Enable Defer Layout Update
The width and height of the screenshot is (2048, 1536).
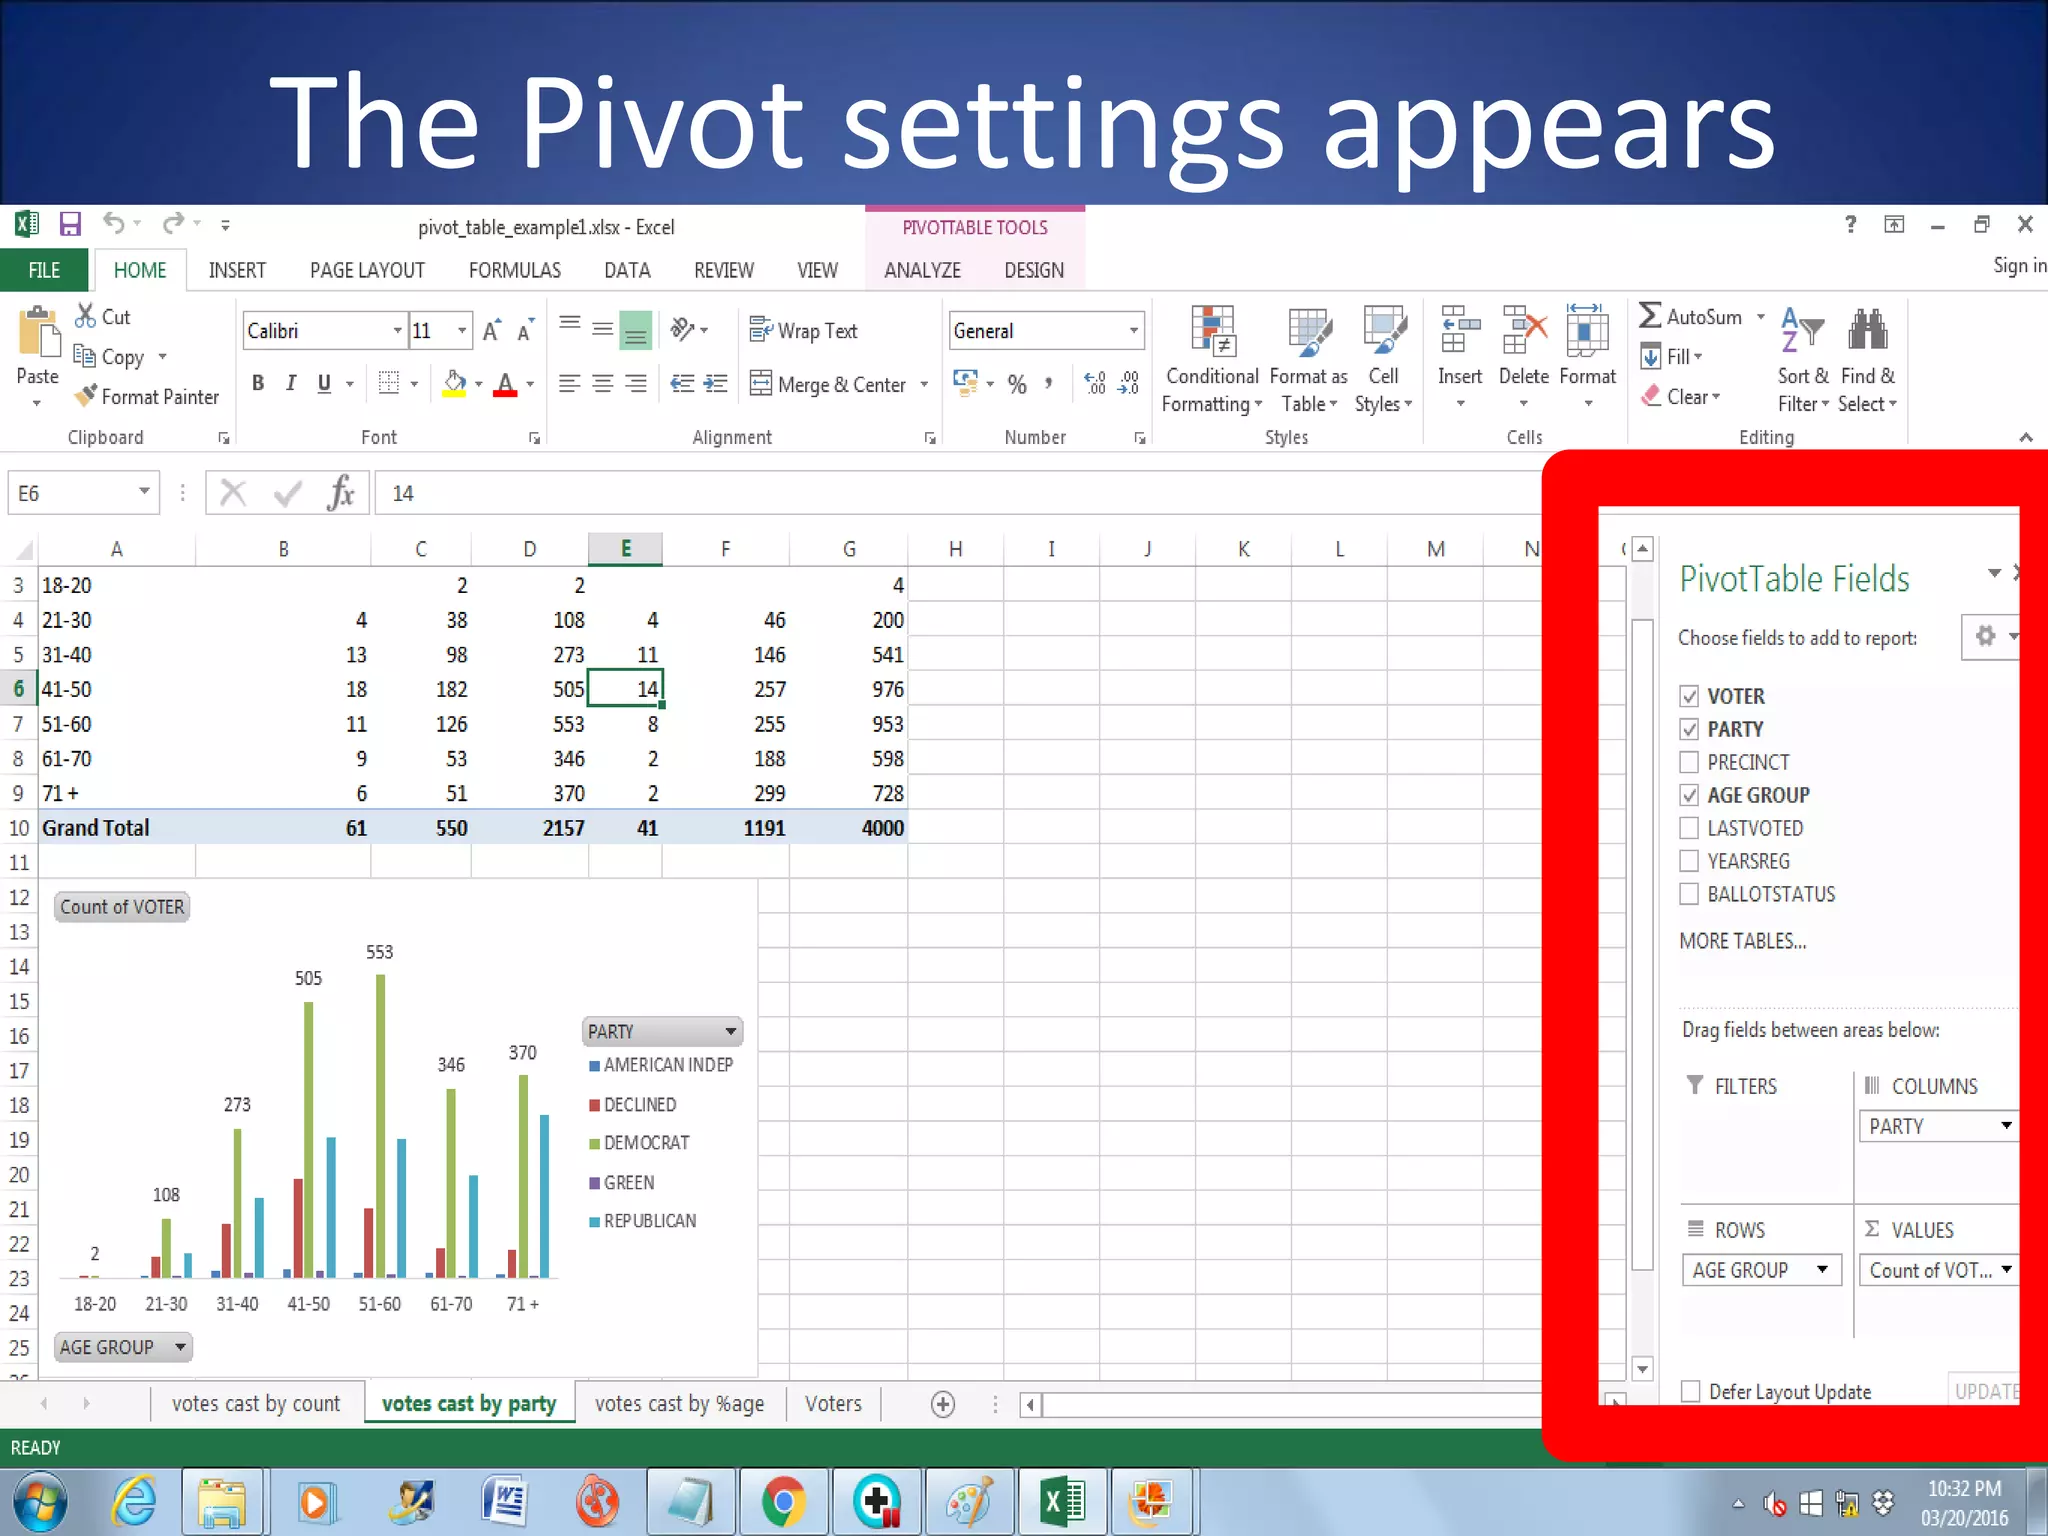tap(1690, 1391)
